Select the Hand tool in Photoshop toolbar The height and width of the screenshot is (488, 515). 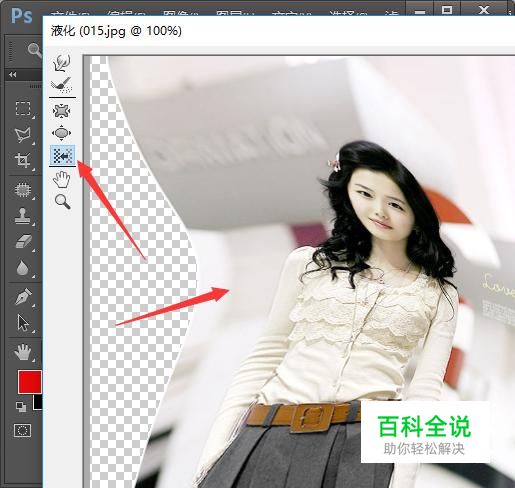[22, 352]
